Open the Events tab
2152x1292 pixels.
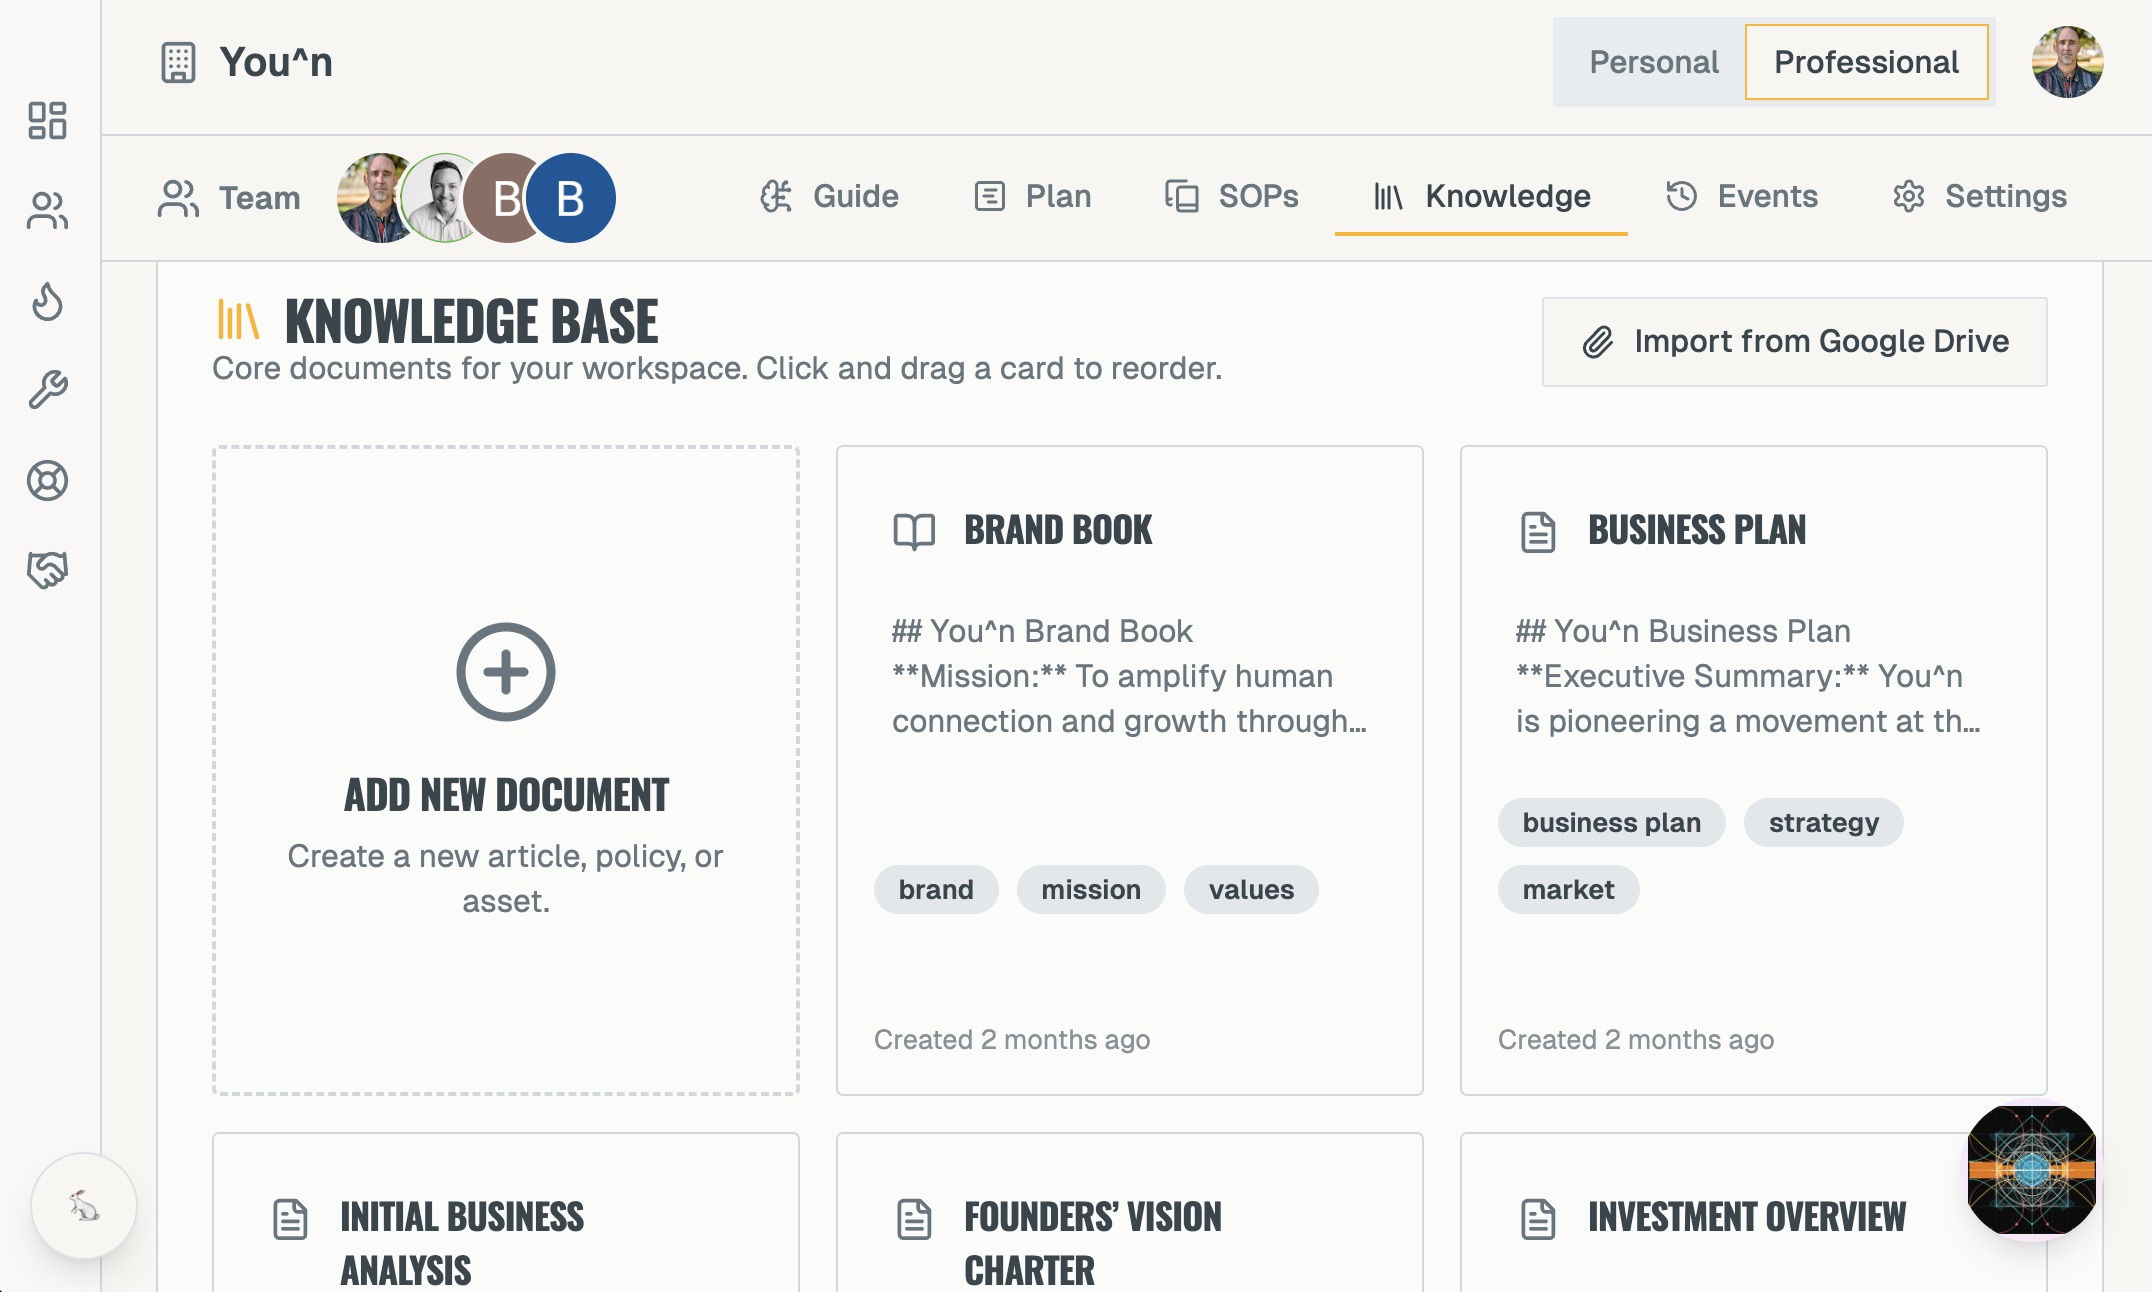coord(1742,196)
